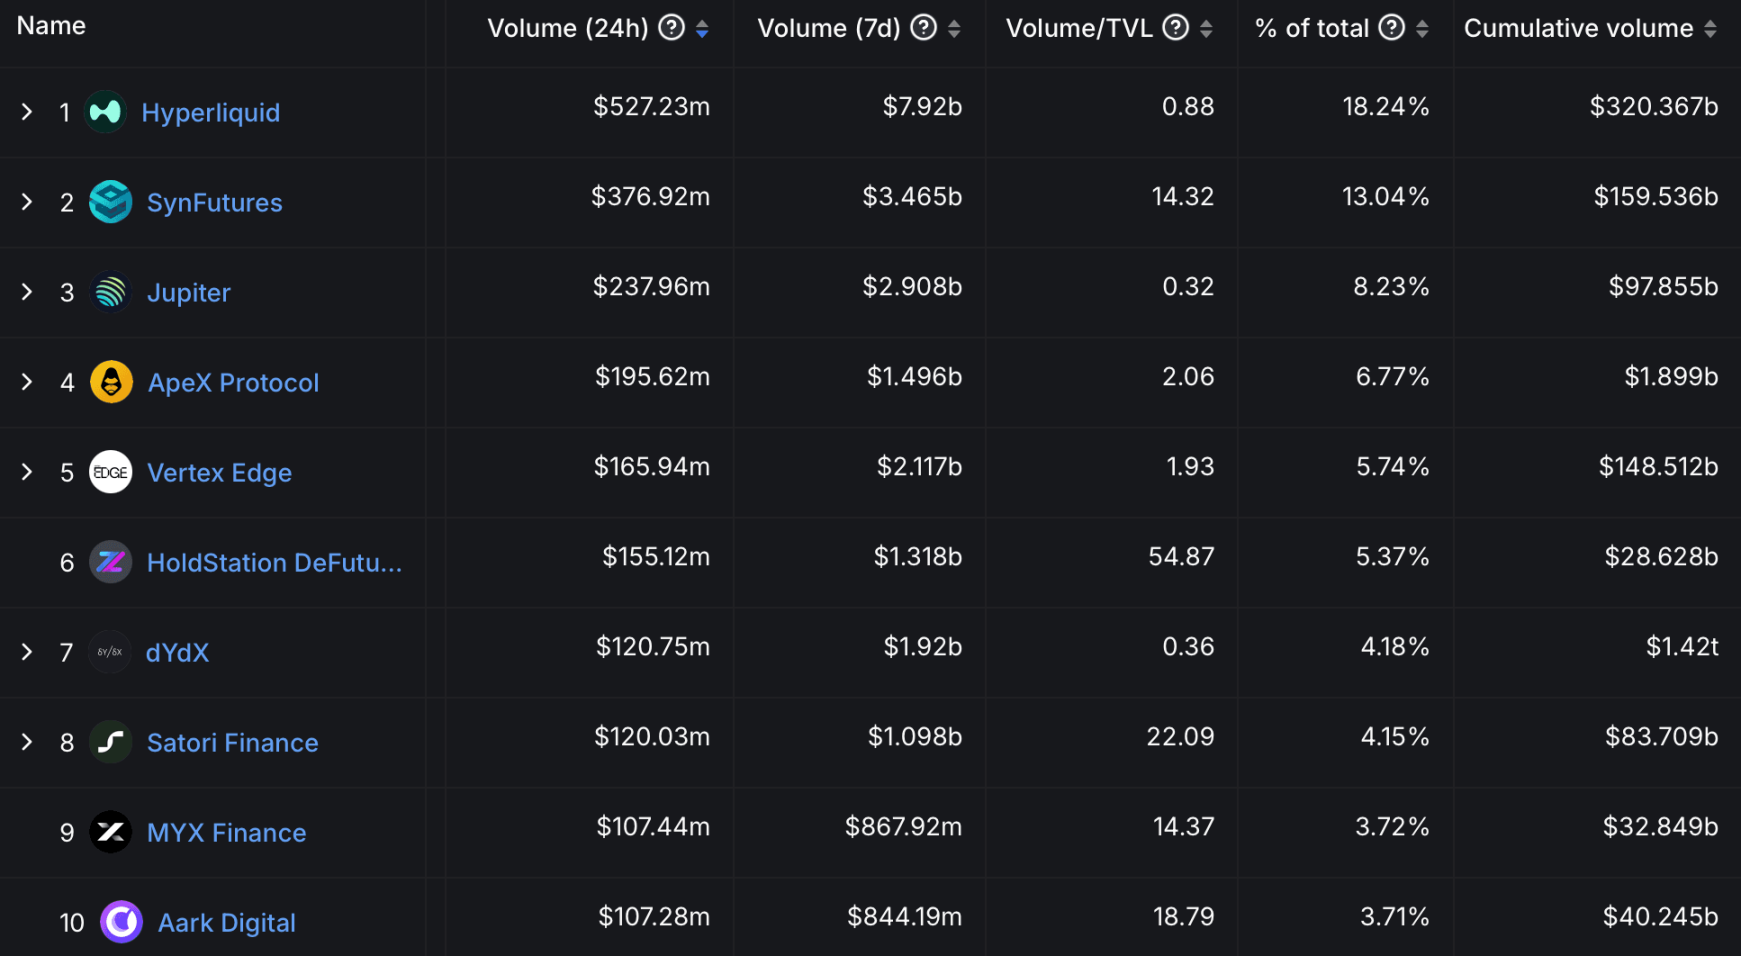The height and width of the screenshot is (956, 1741).
Task: Open the Aark Digital link
Action: click(x=227, y=923)
